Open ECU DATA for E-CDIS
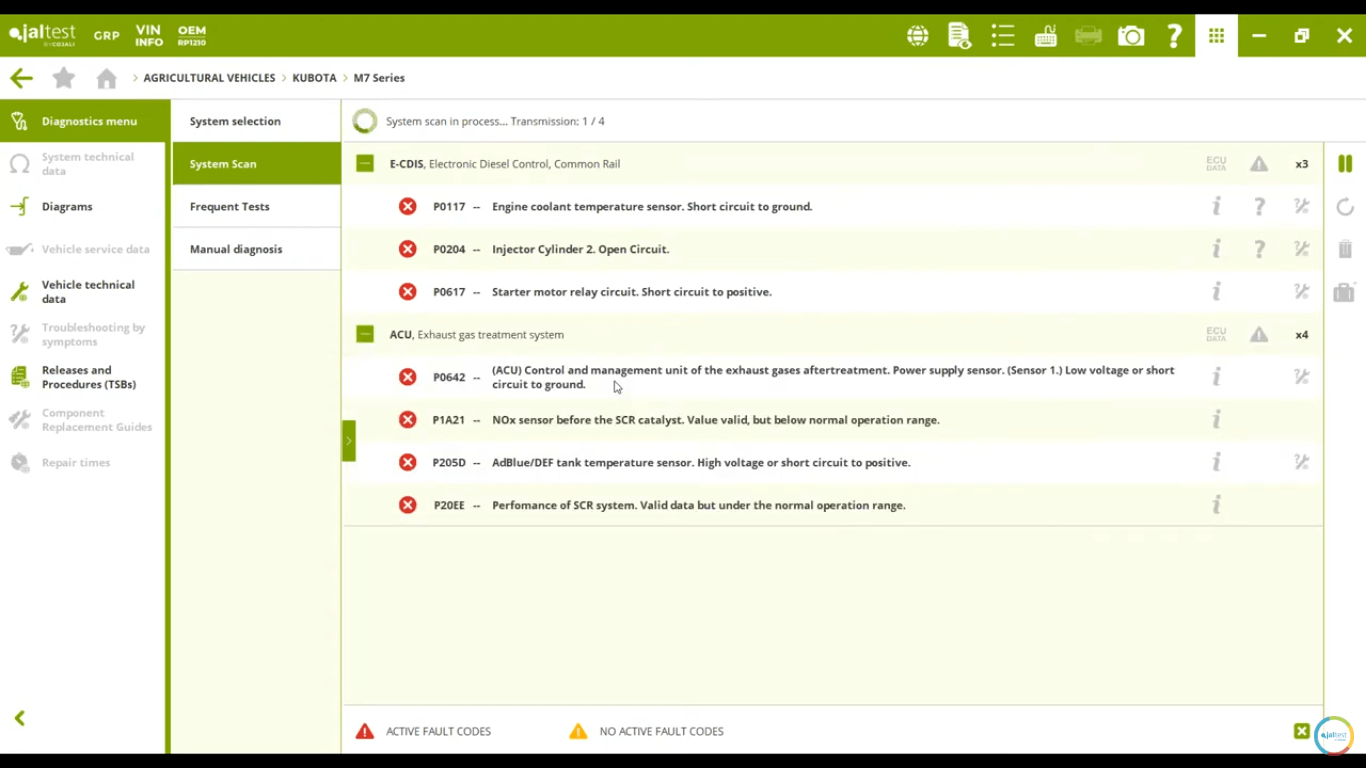This screenshot has width=1366, height=768. click(1216, 164)
